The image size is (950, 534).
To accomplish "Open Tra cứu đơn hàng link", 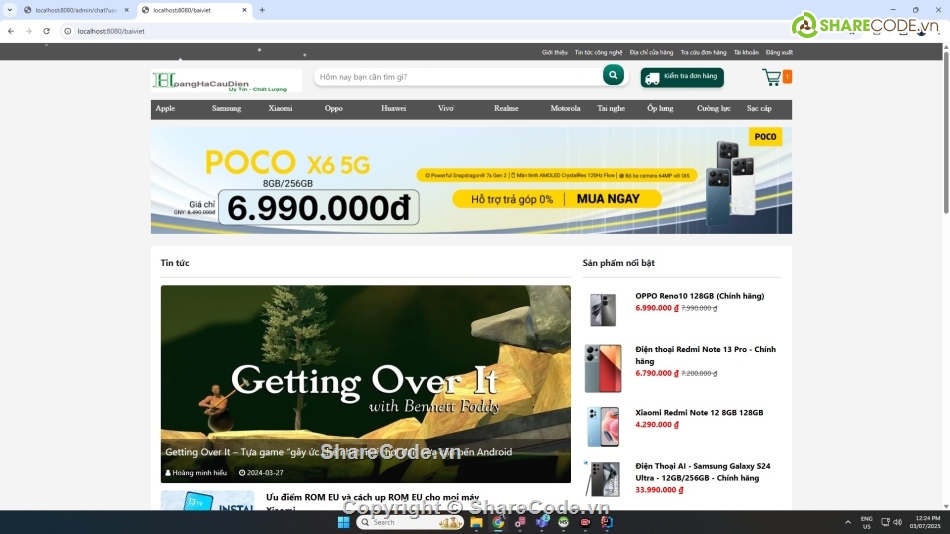I will tap(703, 52).
